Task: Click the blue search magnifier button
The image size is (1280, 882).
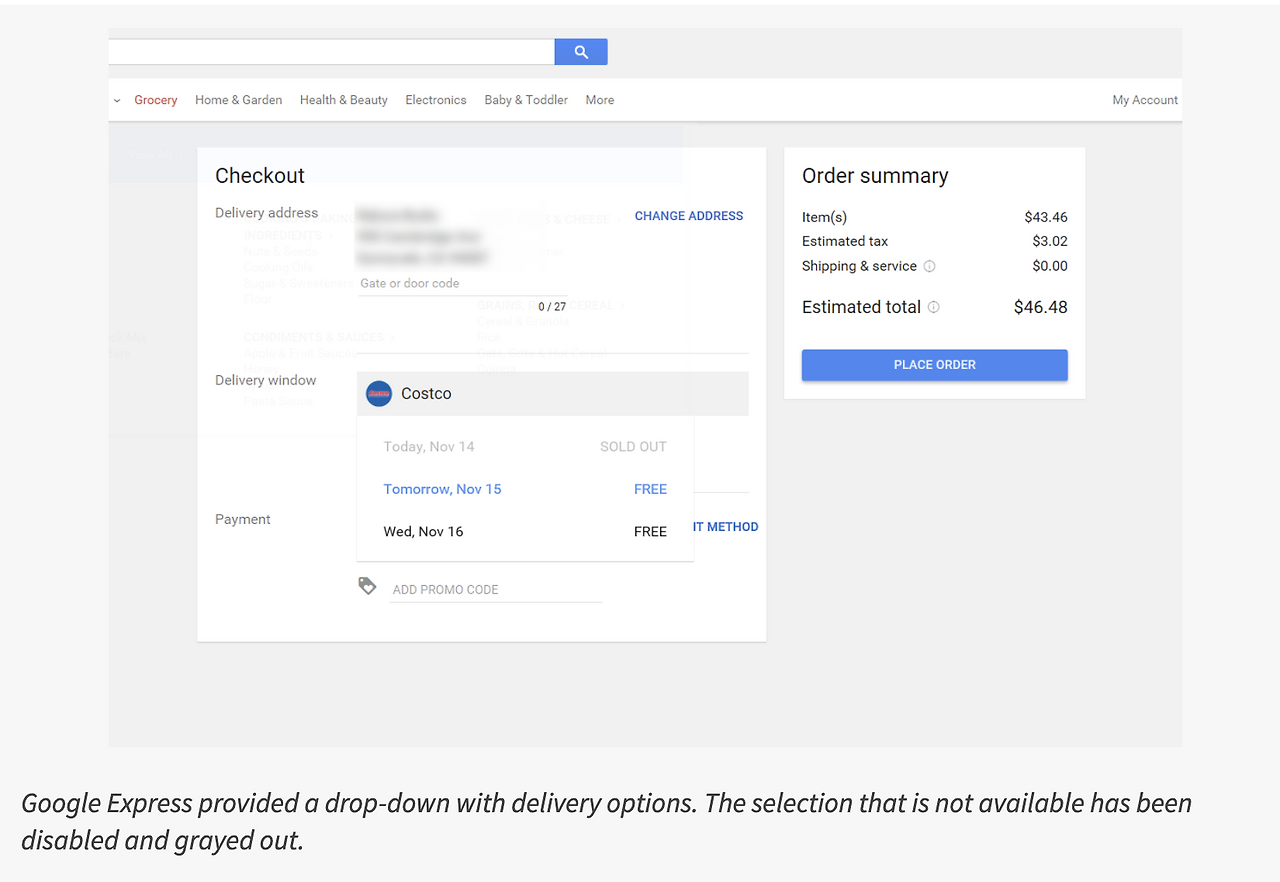Action: click(x=581, y=52)
